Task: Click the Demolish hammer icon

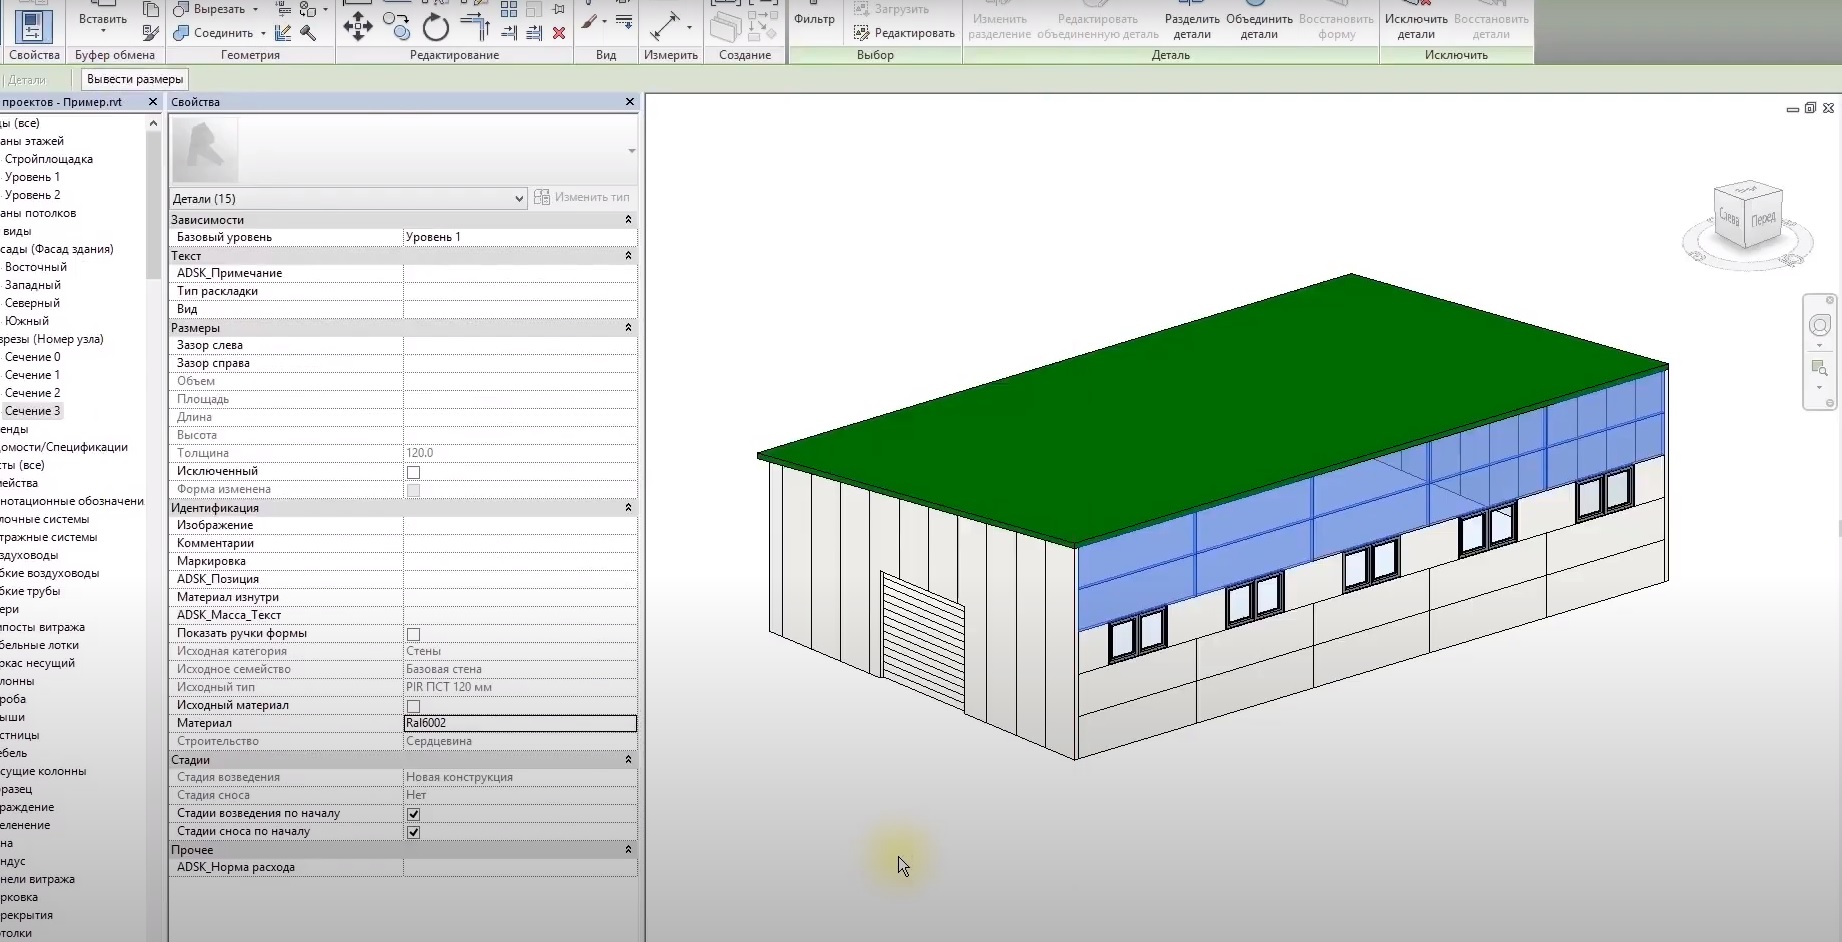Action: (x=308, y=33)
